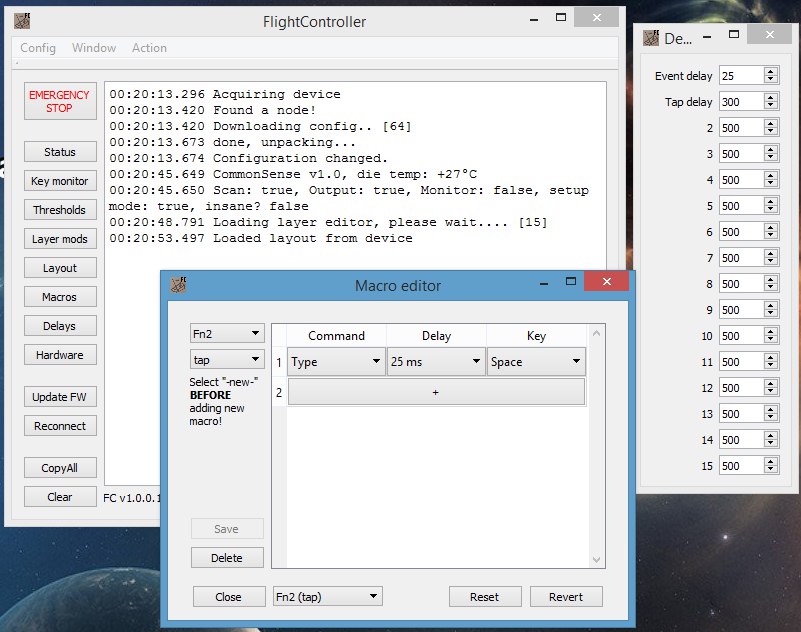Click the Macro editor window icon
Image resolution: width=801 pixels, height=632 pixels.
179,285
